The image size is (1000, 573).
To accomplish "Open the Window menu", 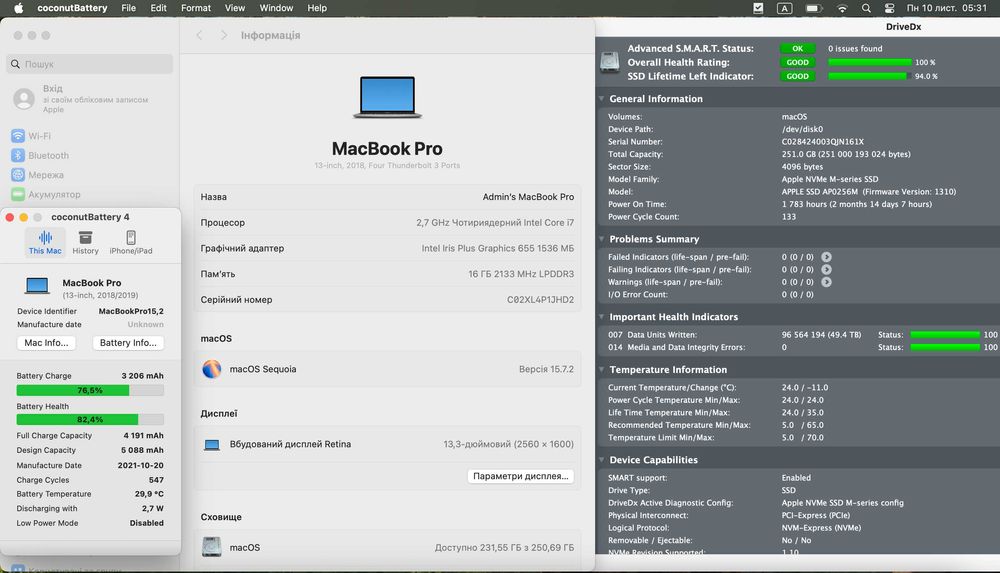I will tap(276, 8).
